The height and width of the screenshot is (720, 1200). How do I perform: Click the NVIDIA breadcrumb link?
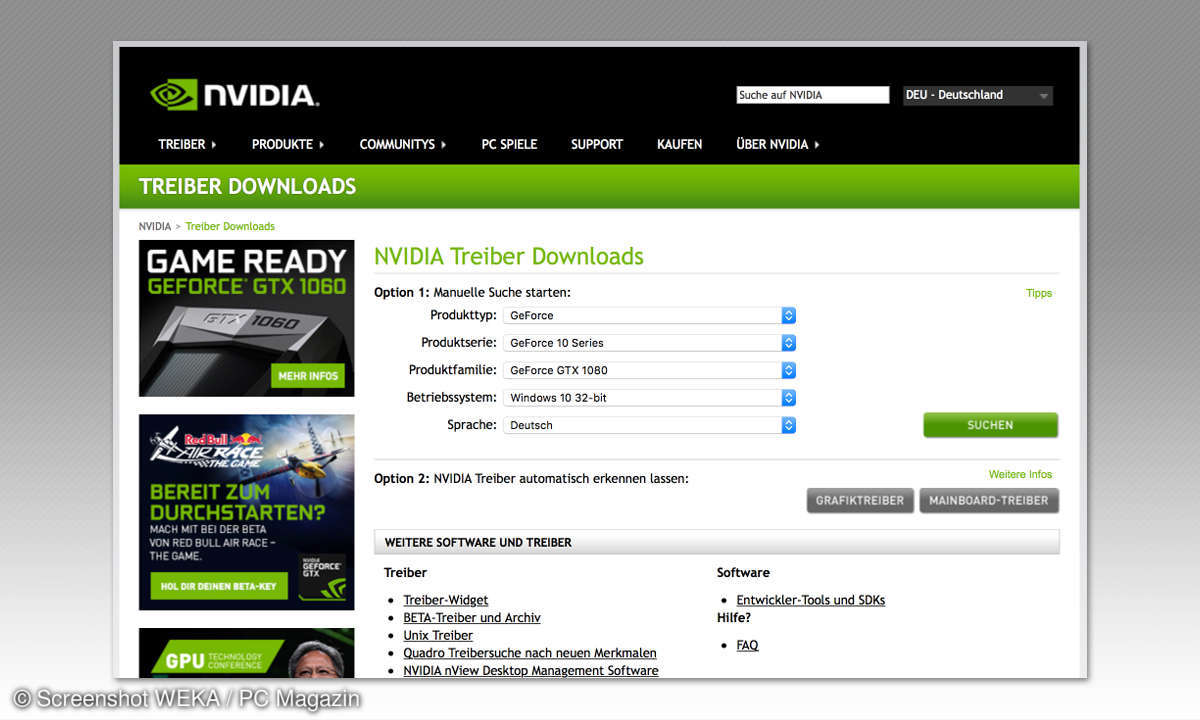(x=155, y=226)
